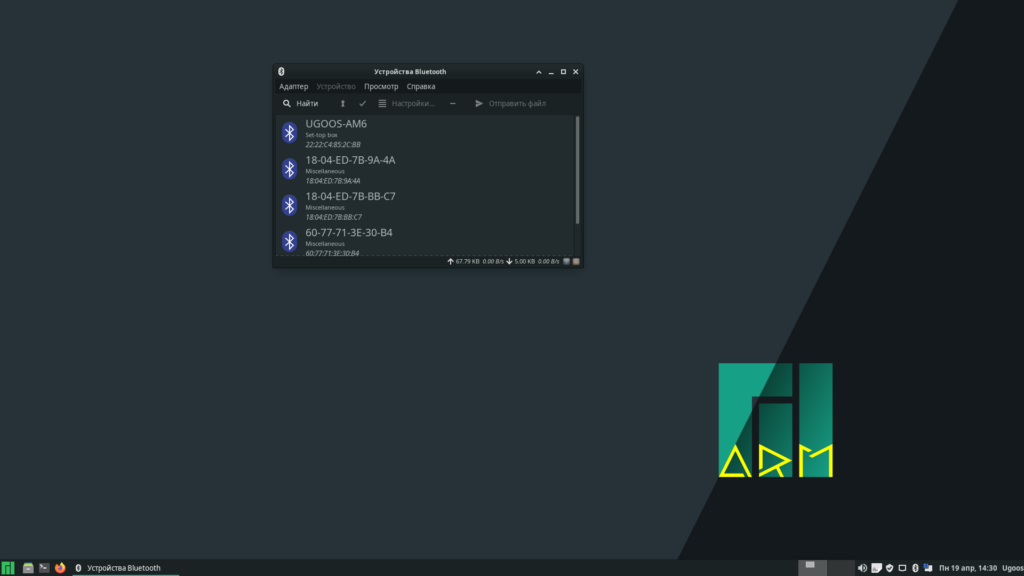Open Настройки device settings in toolbar
This screenshot has width=1024, height=576.
click(x=406, y=103)
